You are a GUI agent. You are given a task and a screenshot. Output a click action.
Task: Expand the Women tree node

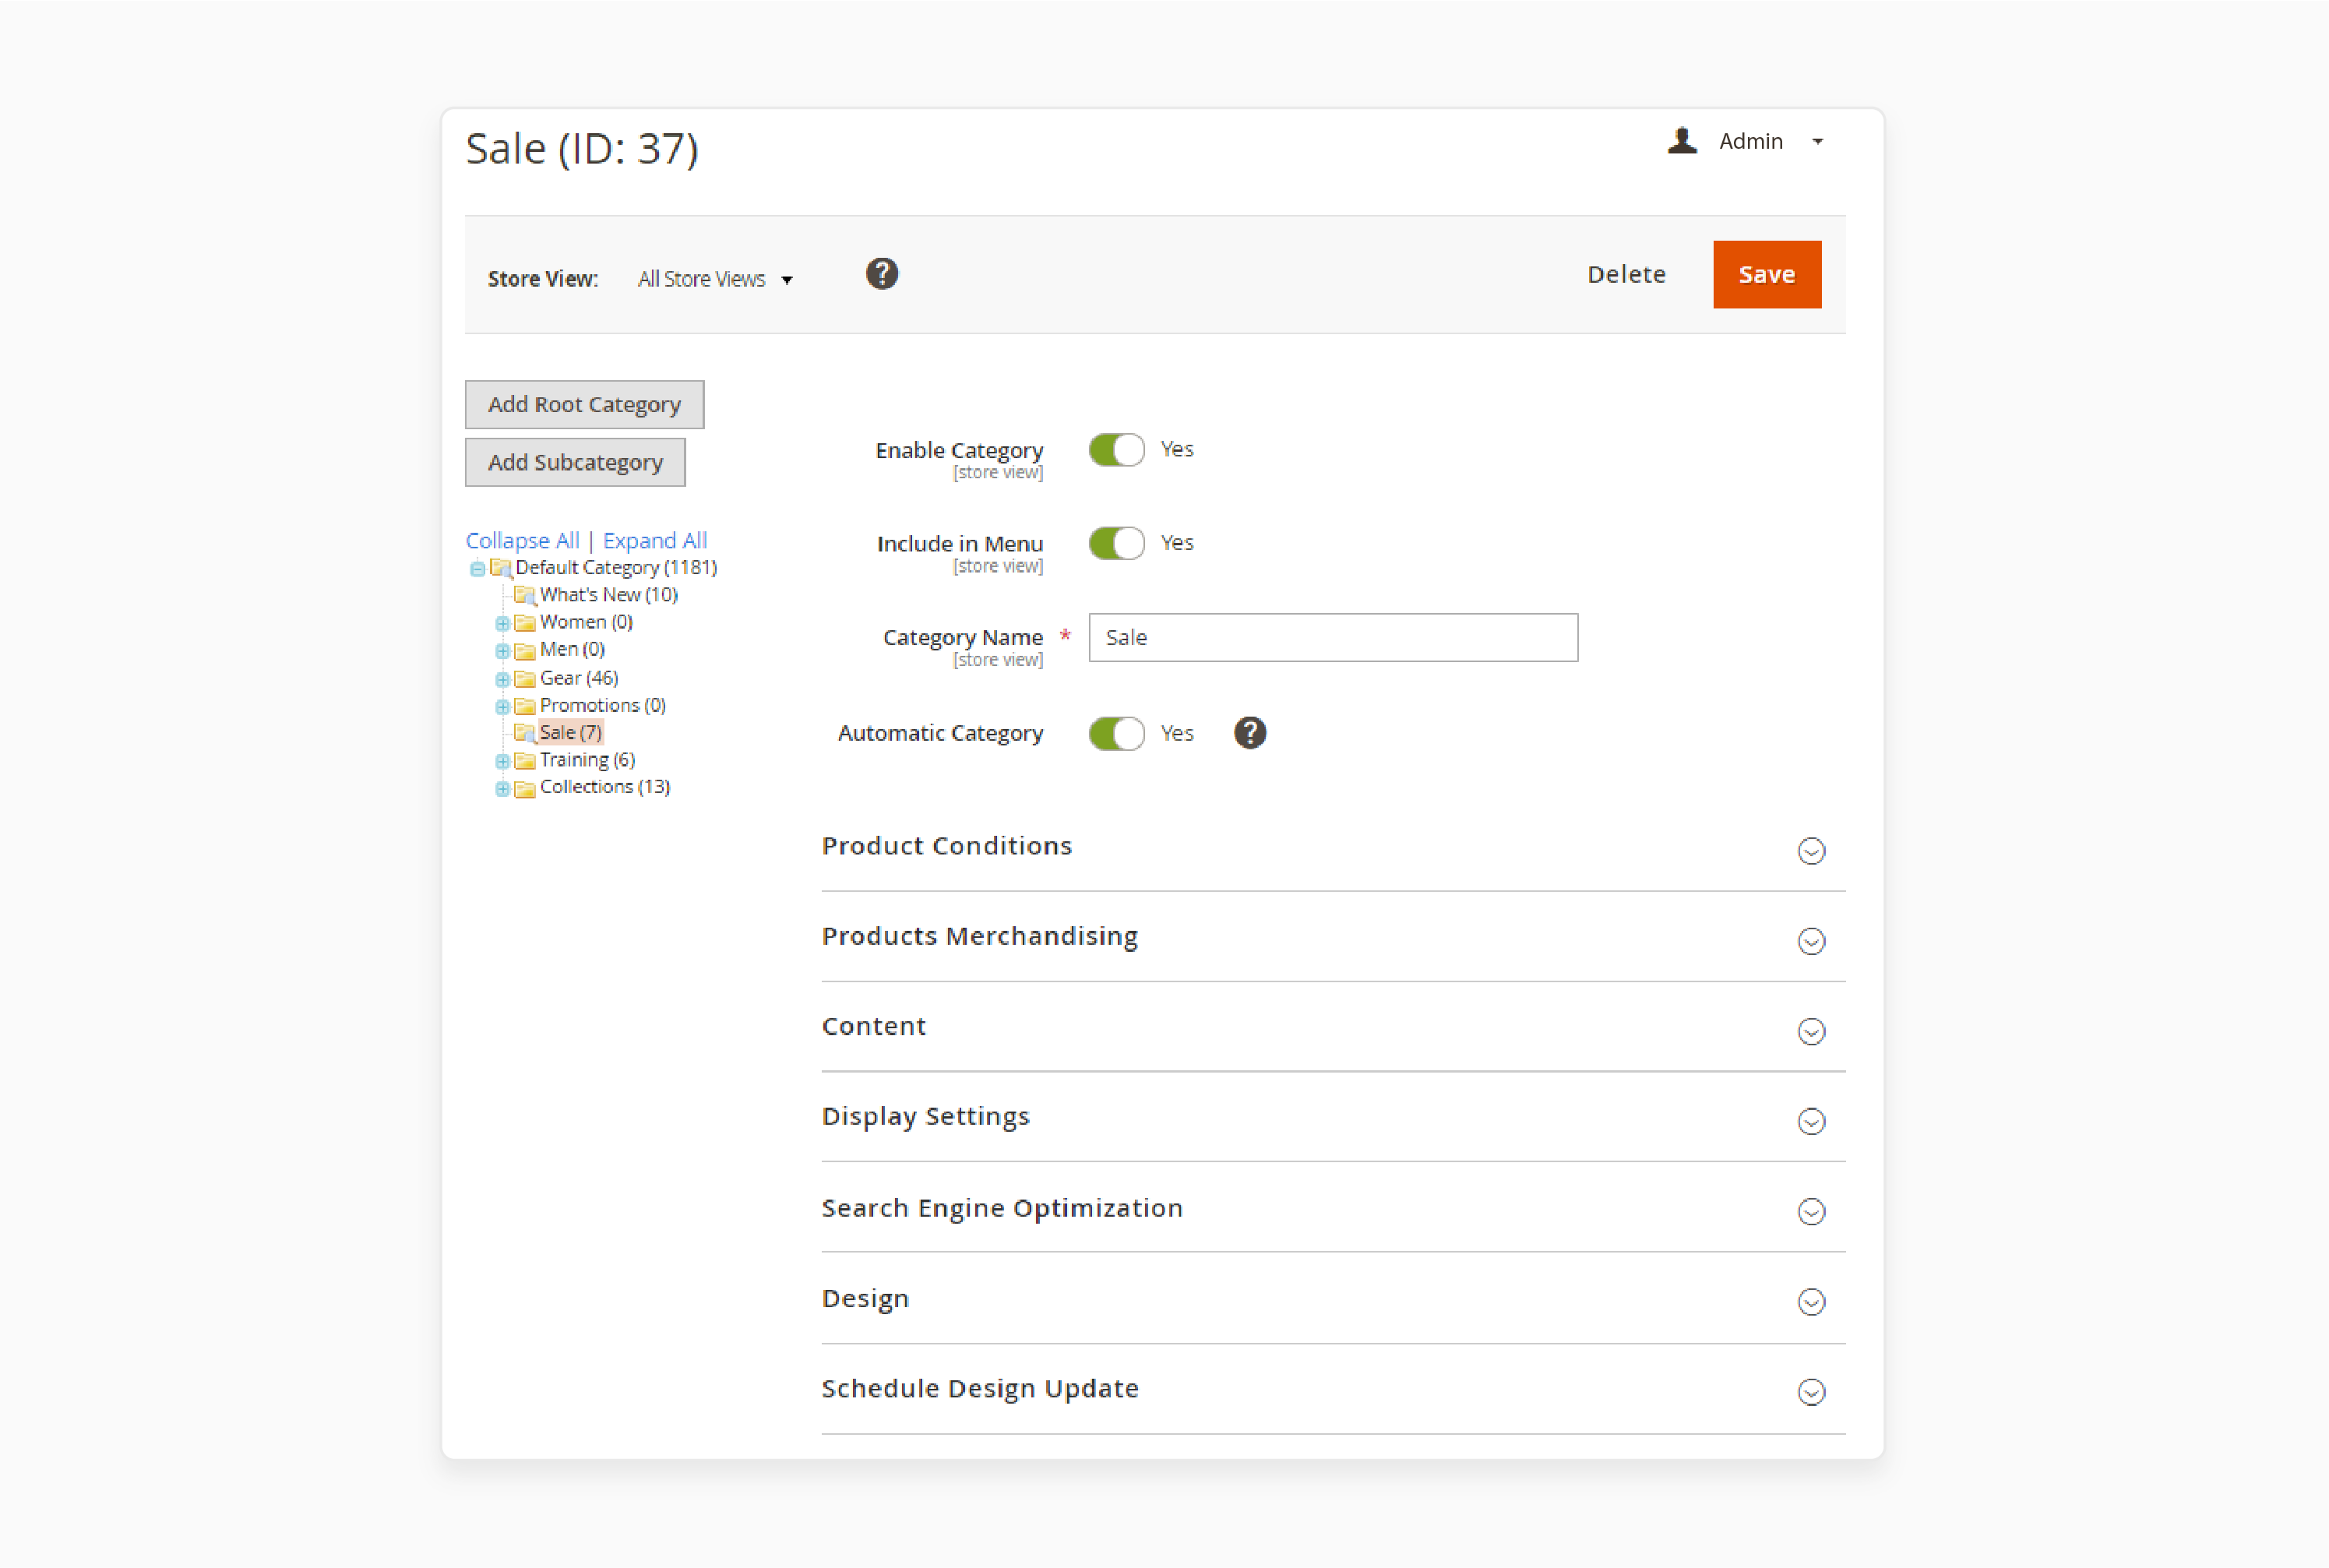point(502,623)
